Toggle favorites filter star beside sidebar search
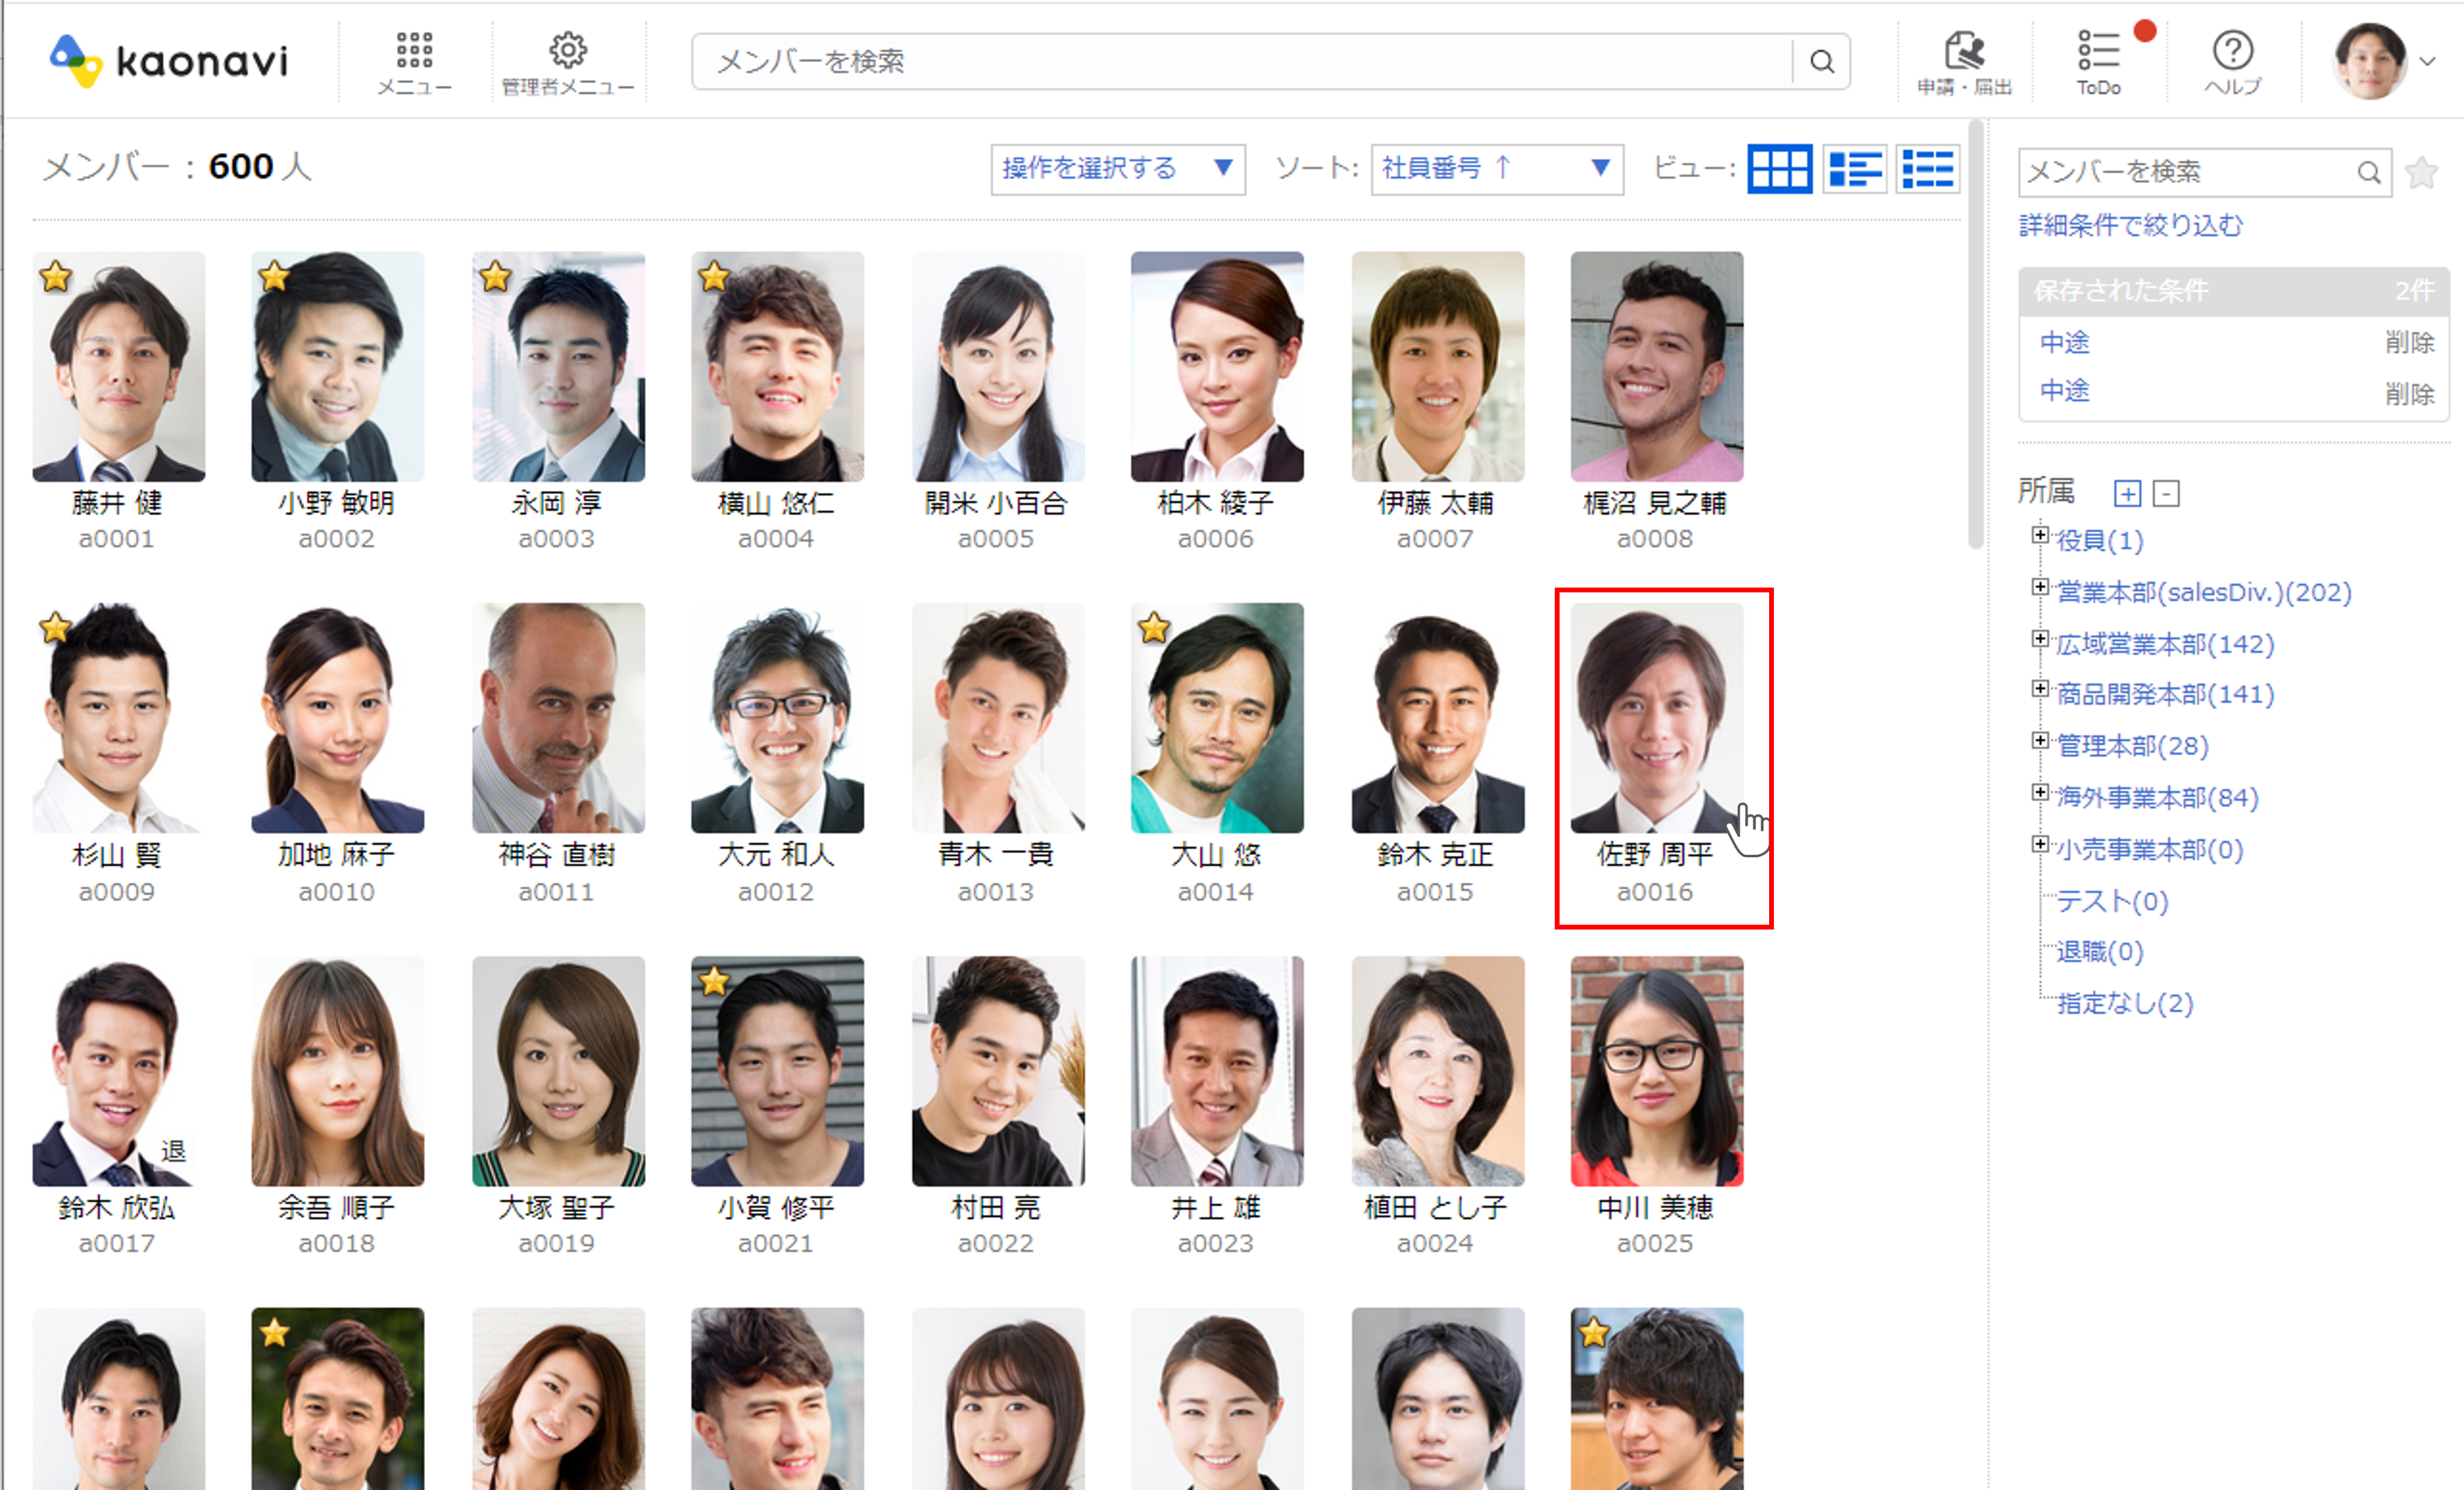Image resolution: width=2464 pixels, height=1490 pixels. pos(2421,173)
